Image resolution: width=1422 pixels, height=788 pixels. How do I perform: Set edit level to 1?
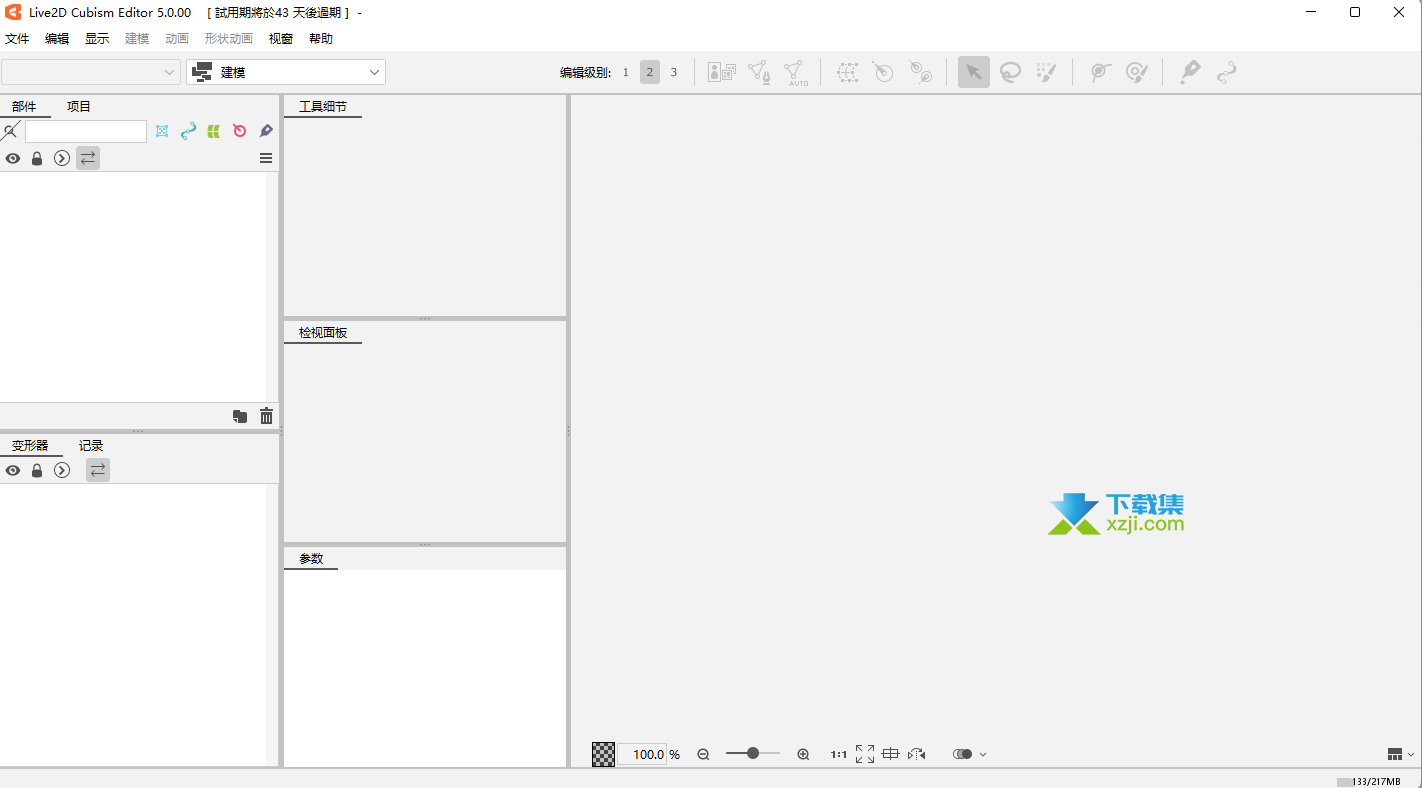click(x=626, y=72)
